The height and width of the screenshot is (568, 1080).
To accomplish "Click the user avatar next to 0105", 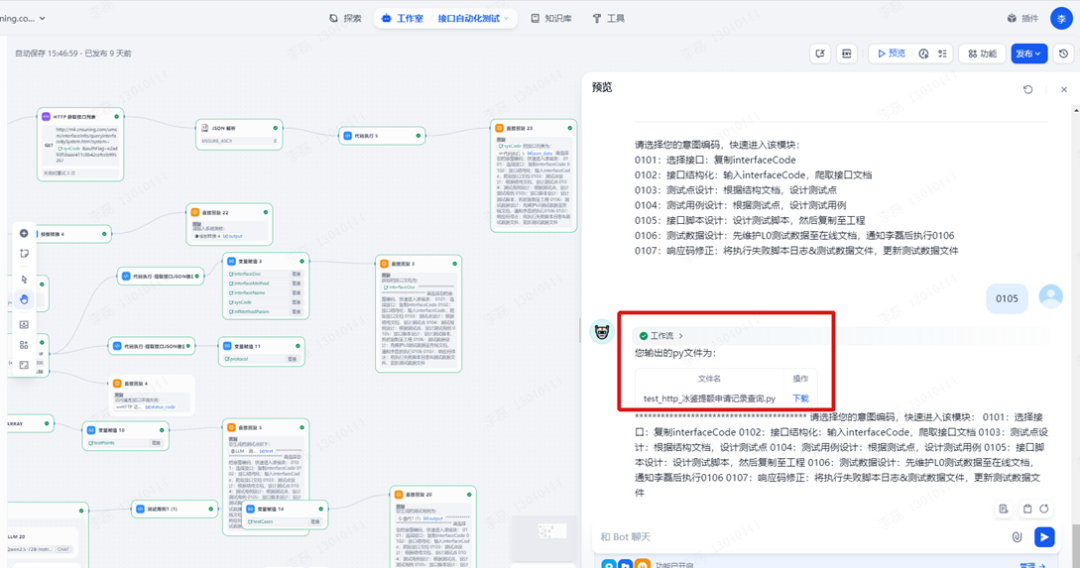I will pyautogui.click(x=1050, y=297).
